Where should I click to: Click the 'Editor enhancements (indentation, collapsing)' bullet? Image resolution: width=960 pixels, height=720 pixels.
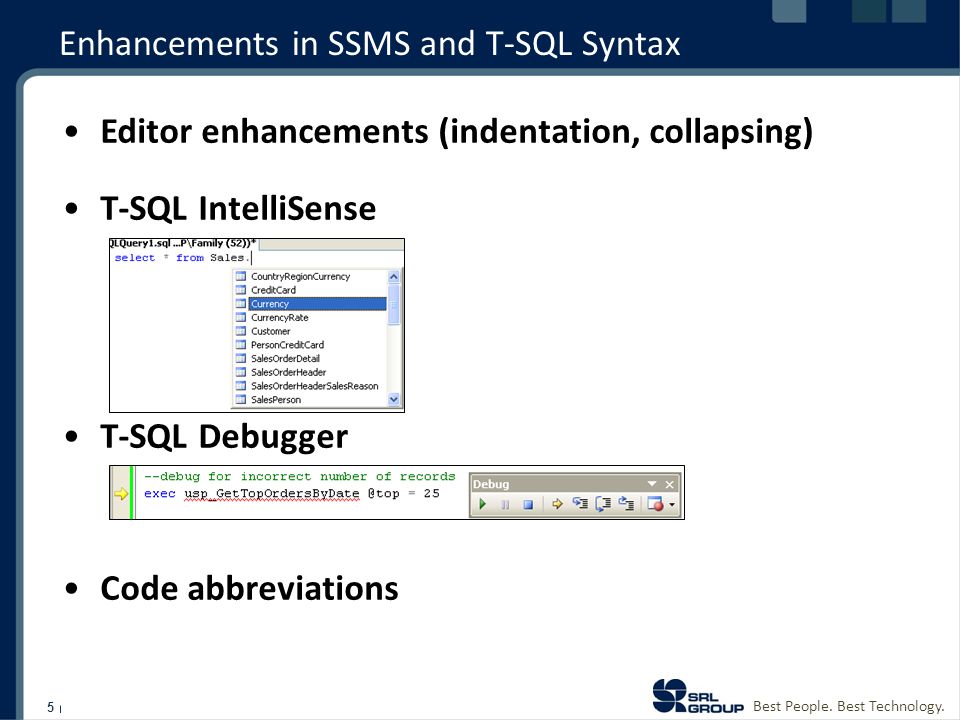pos(457,132)
